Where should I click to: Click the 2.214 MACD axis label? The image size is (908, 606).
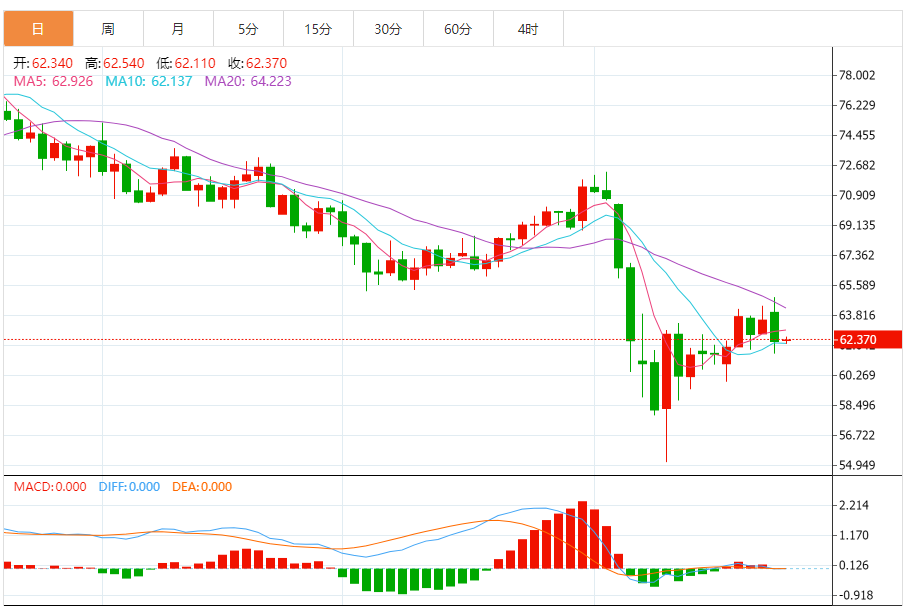tap(854, 505)
